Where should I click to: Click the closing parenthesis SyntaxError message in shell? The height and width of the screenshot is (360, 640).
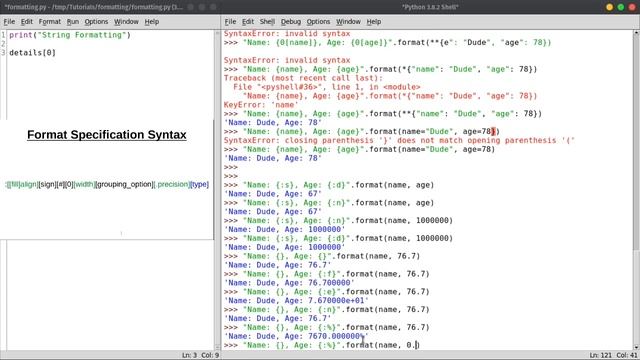[399, 140]
